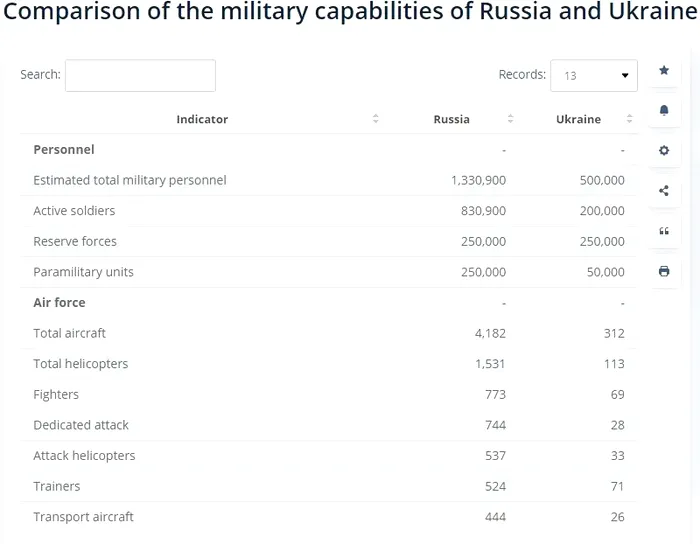The image size is (700, 544).
Task: Open the Records count dropdown
Action: click(x=594, y=75)
